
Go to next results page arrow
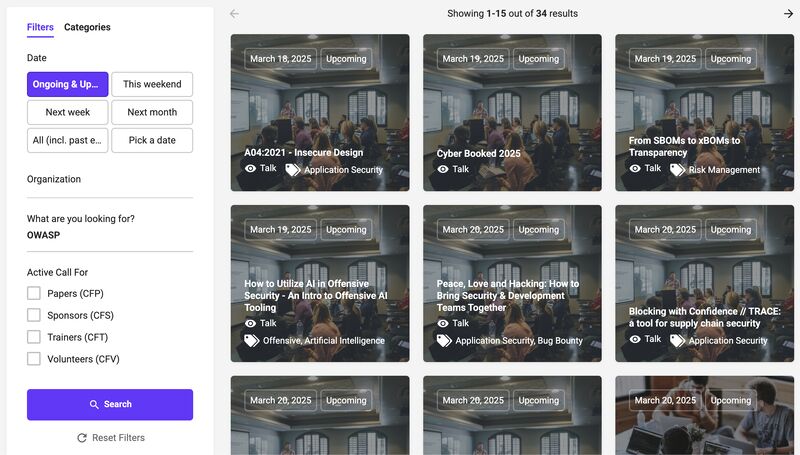(788, 14)
